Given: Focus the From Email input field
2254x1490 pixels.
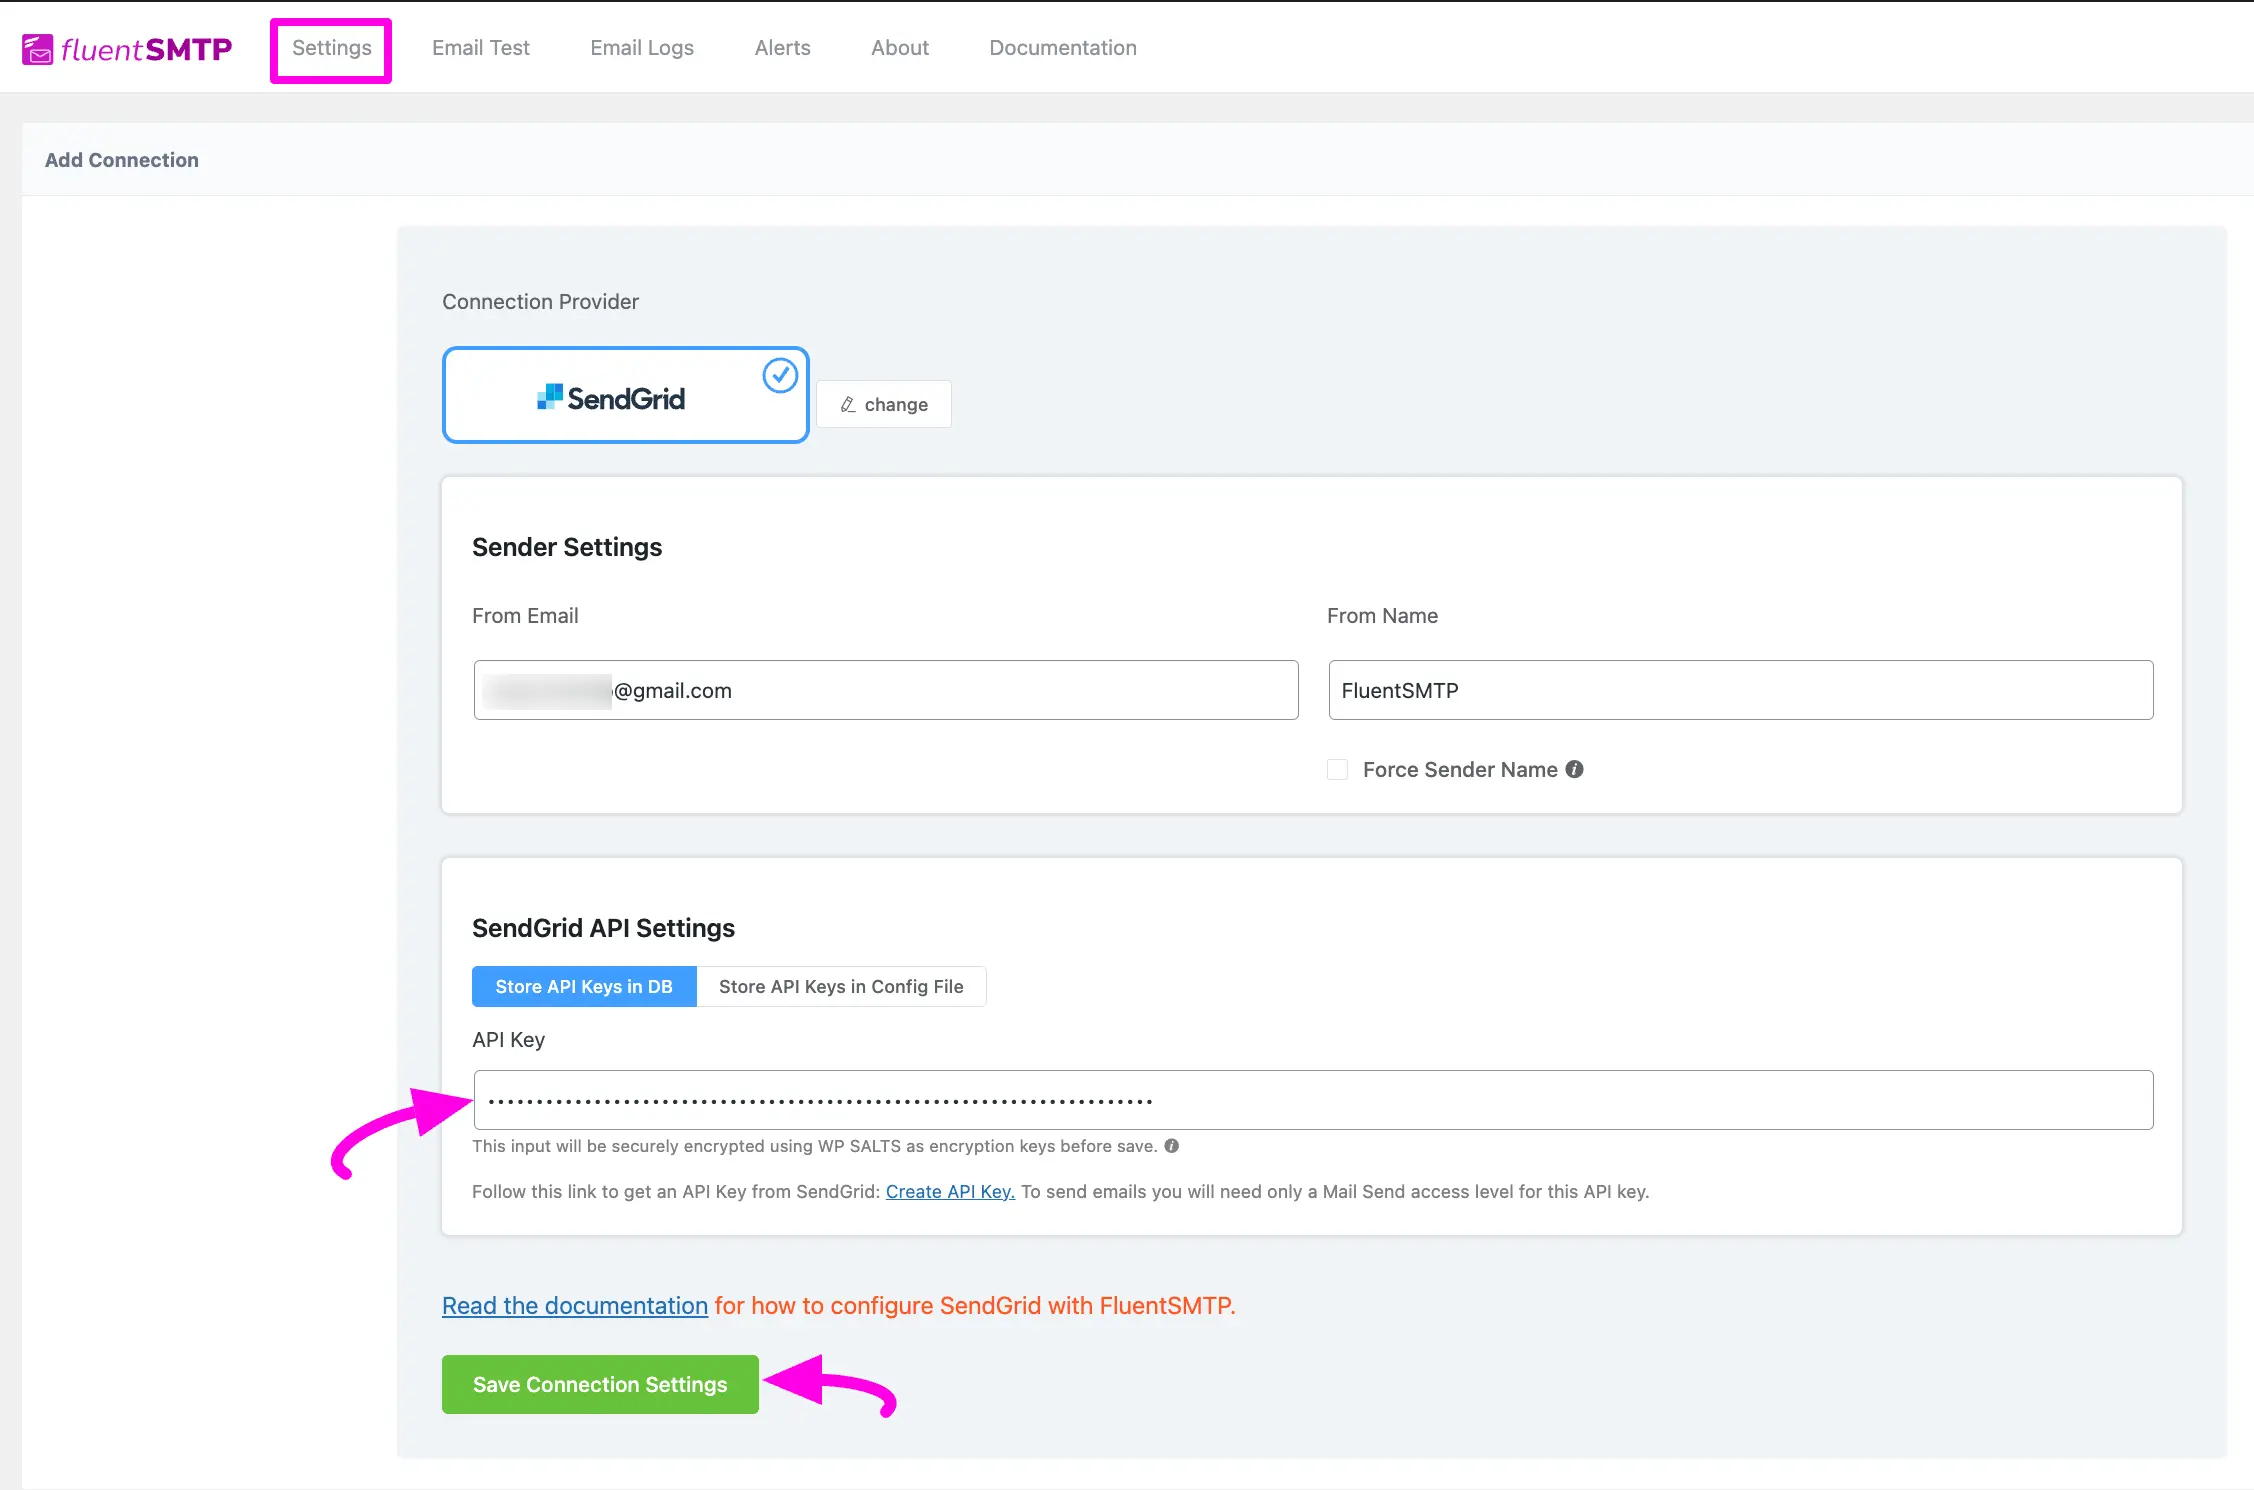Looking at the screenshot, I should tap(886, 690).
